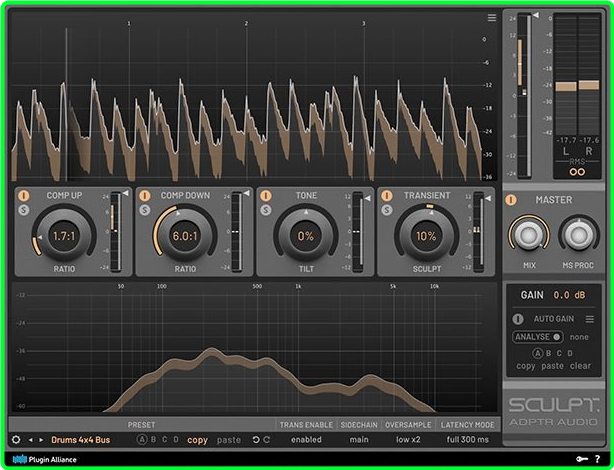Click paste in the auto gain panel
The height and width of the screenshot is (470, 614).
553,366
